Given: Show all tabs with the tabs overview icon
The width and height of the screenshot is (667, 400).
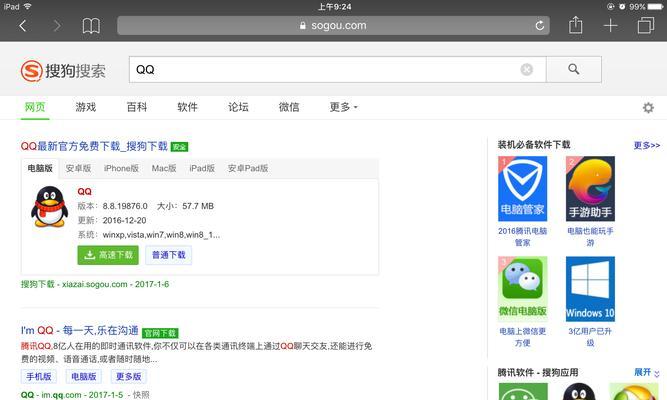Looking at the screenshot, I should 646,25.
